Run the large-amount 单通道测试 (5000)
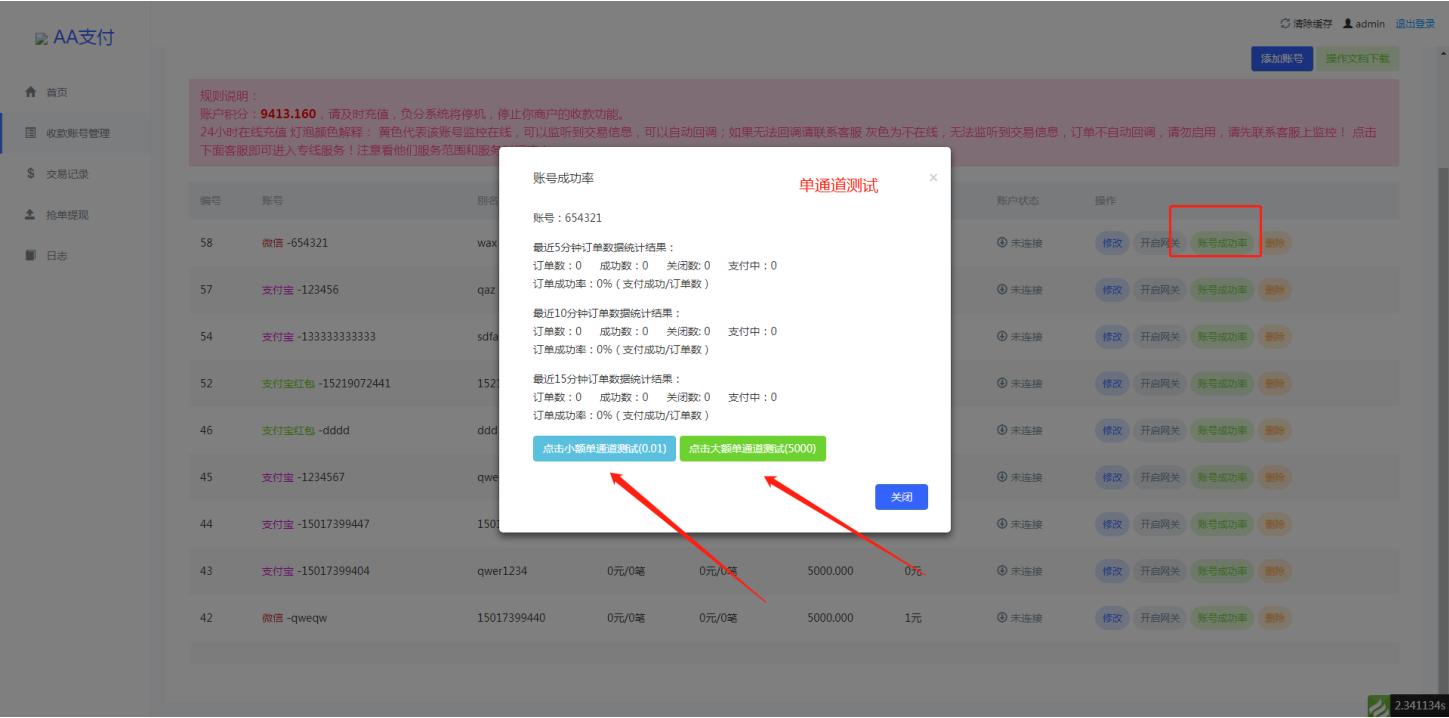 pyautogui.click(x=753, y=449)
